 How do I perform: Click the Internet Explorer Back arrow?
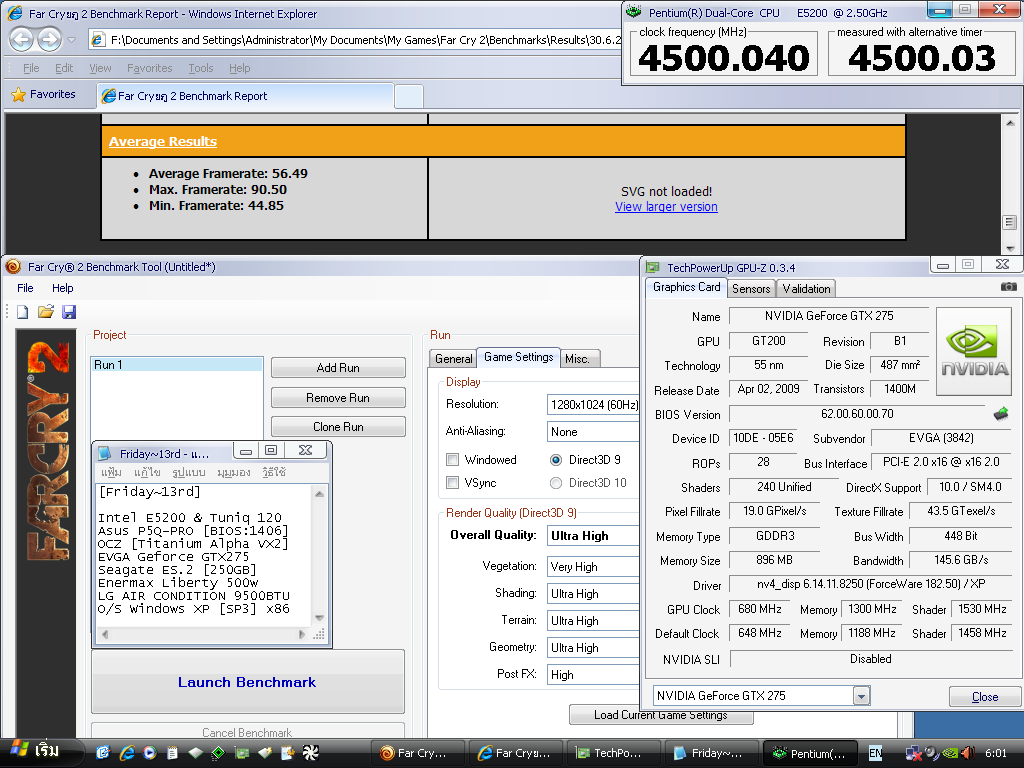[x=22, y=40]
